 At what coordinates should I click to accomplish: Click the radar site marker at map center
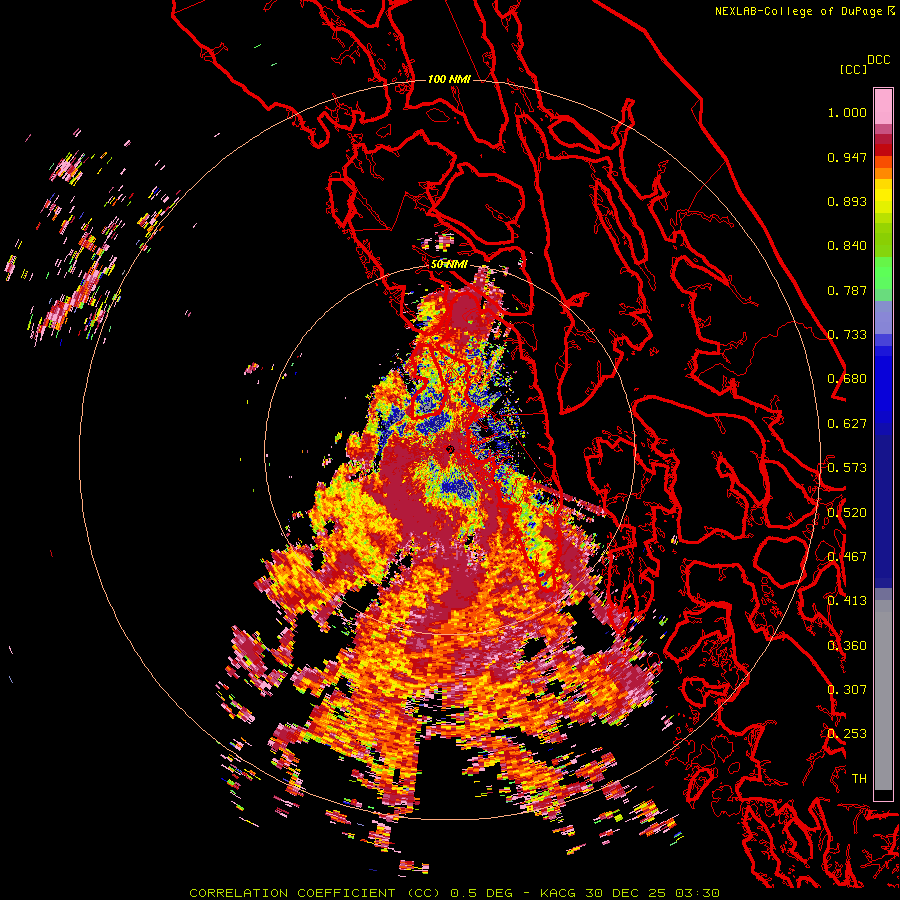coord(450,449)
